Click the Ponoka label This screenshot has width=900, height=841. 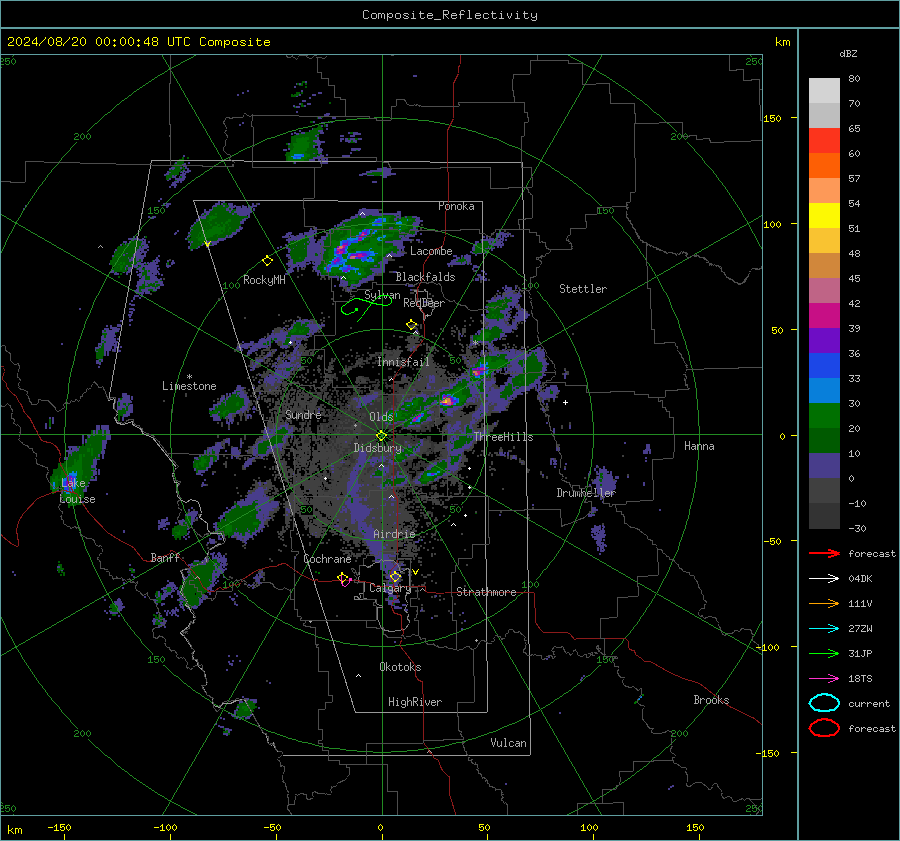(456, 206)
